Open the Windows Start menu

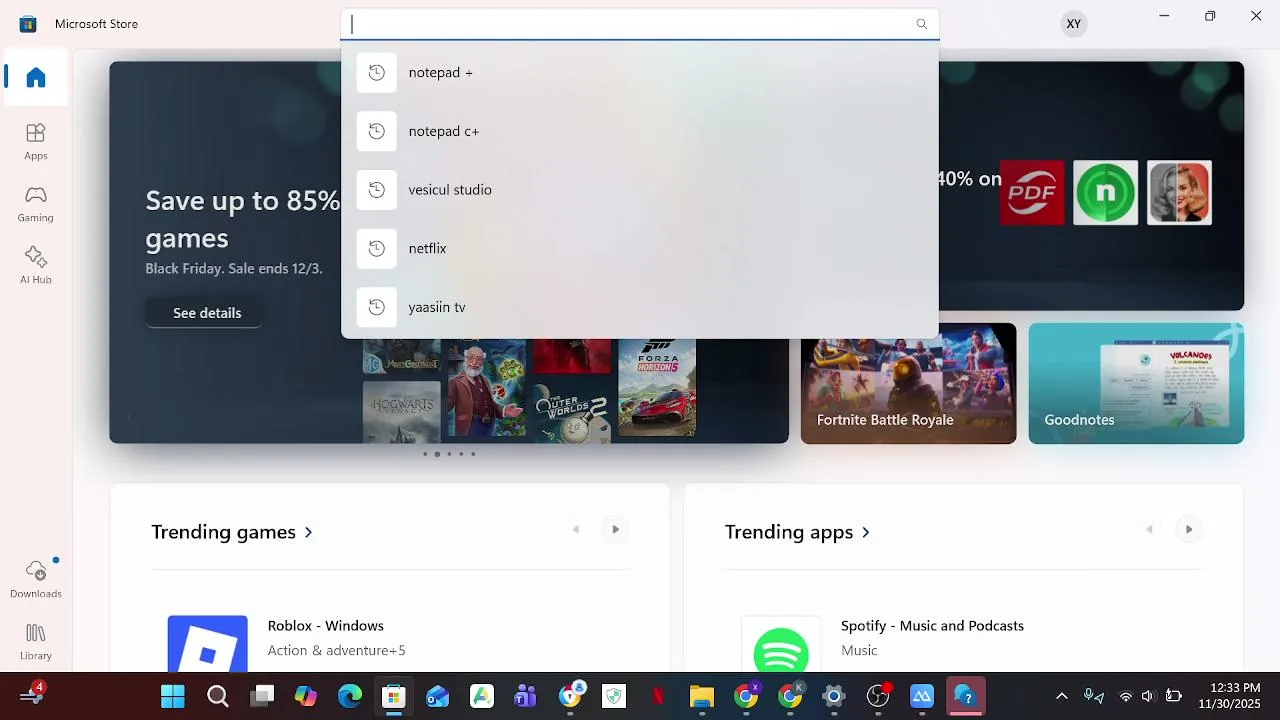[173, 696]
